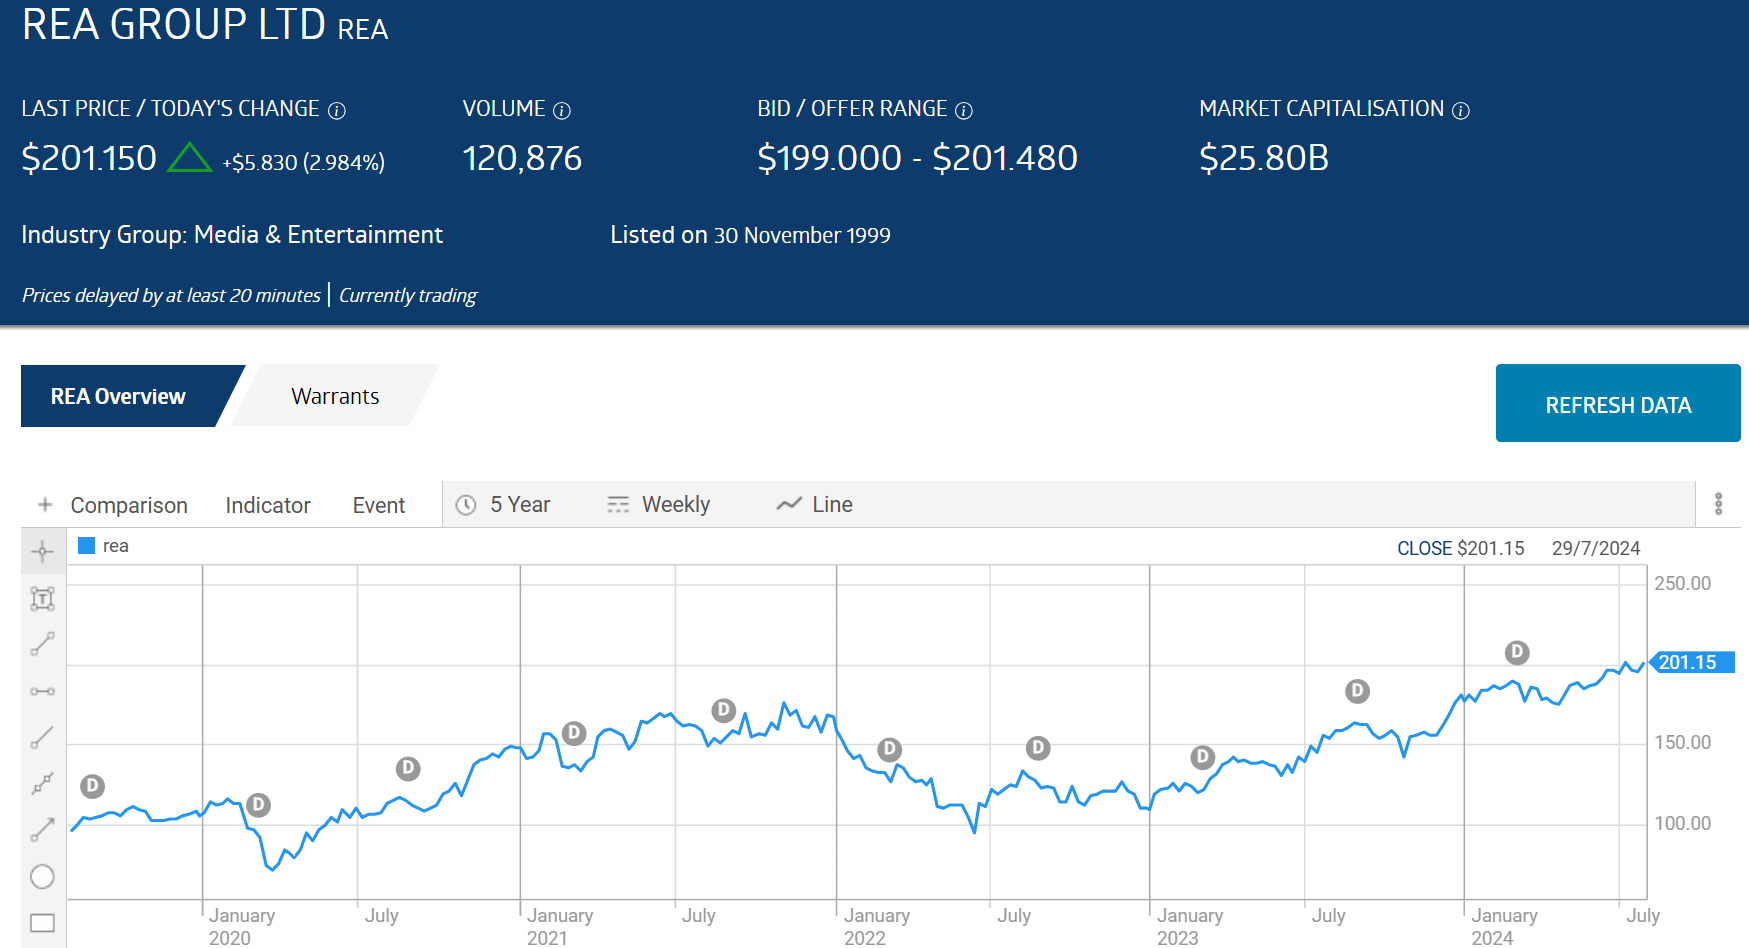This screenshot has width=1749, height=948.
Task: Select the channel line tool with midpoint
Action: click(x=42, y=783)
